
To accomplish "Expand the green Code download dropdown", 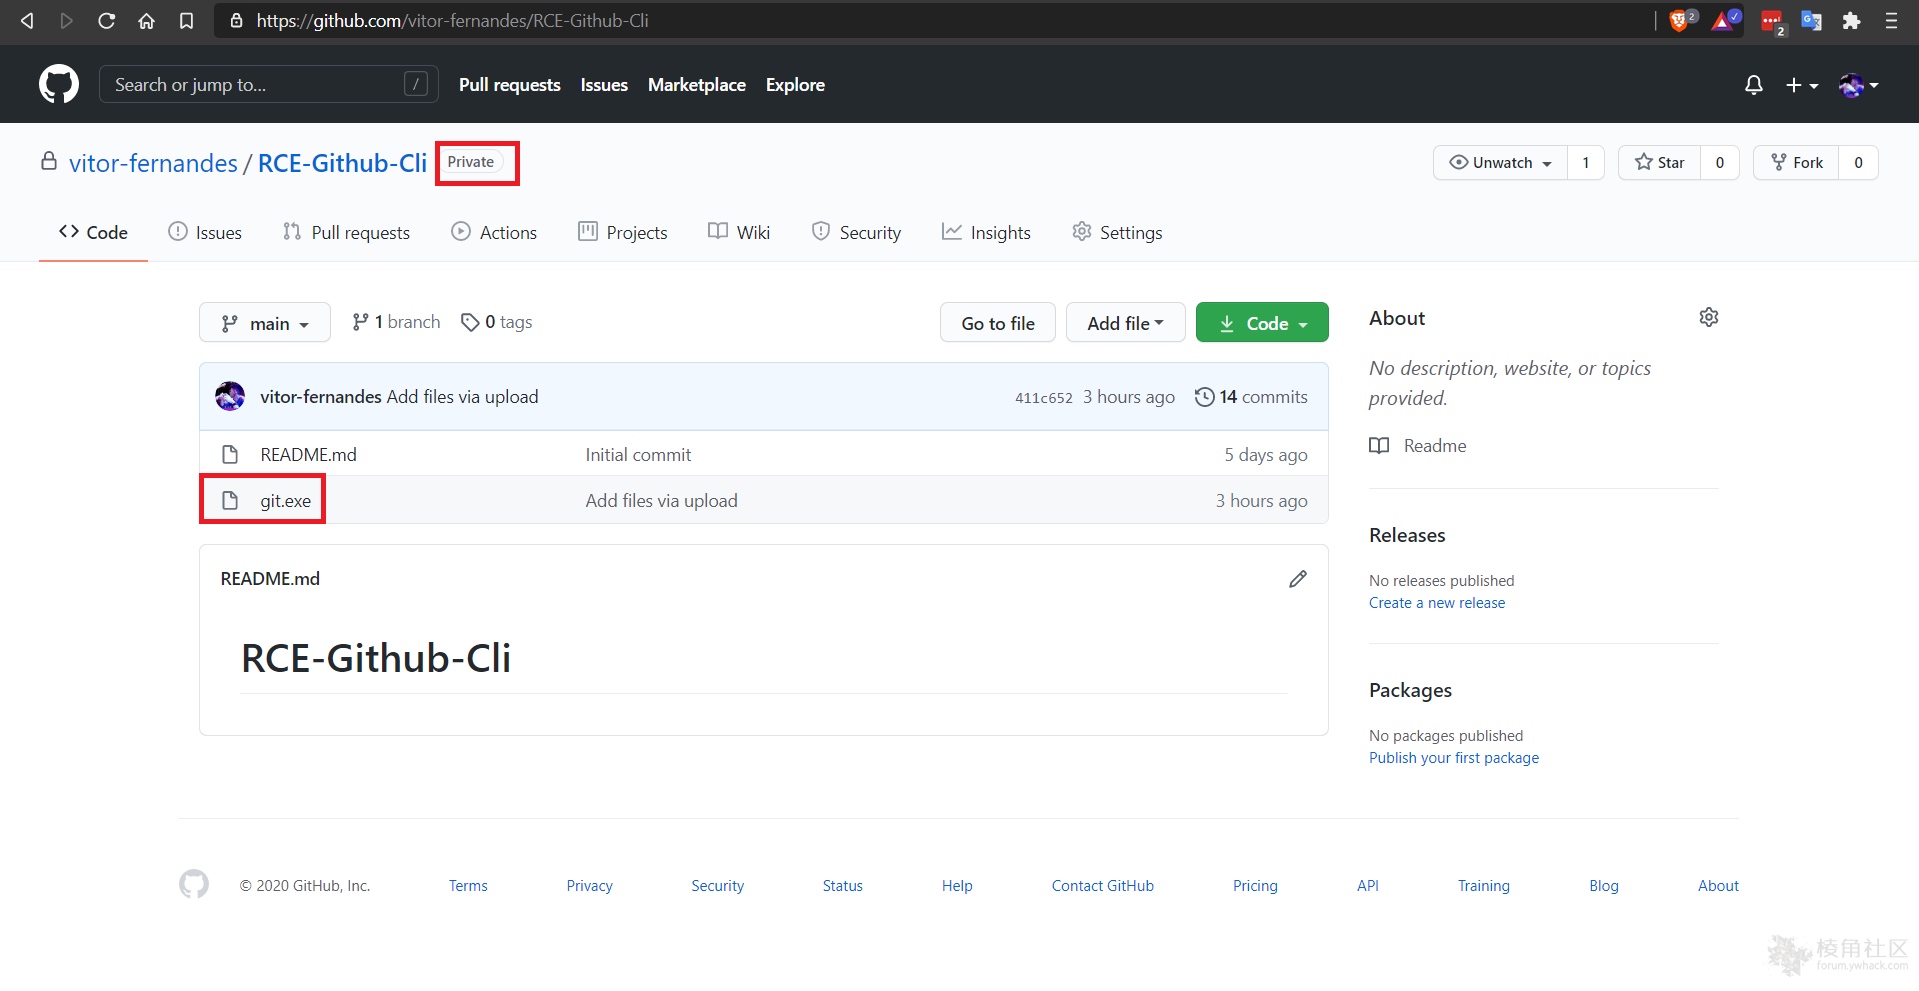I will [1262, 323].
